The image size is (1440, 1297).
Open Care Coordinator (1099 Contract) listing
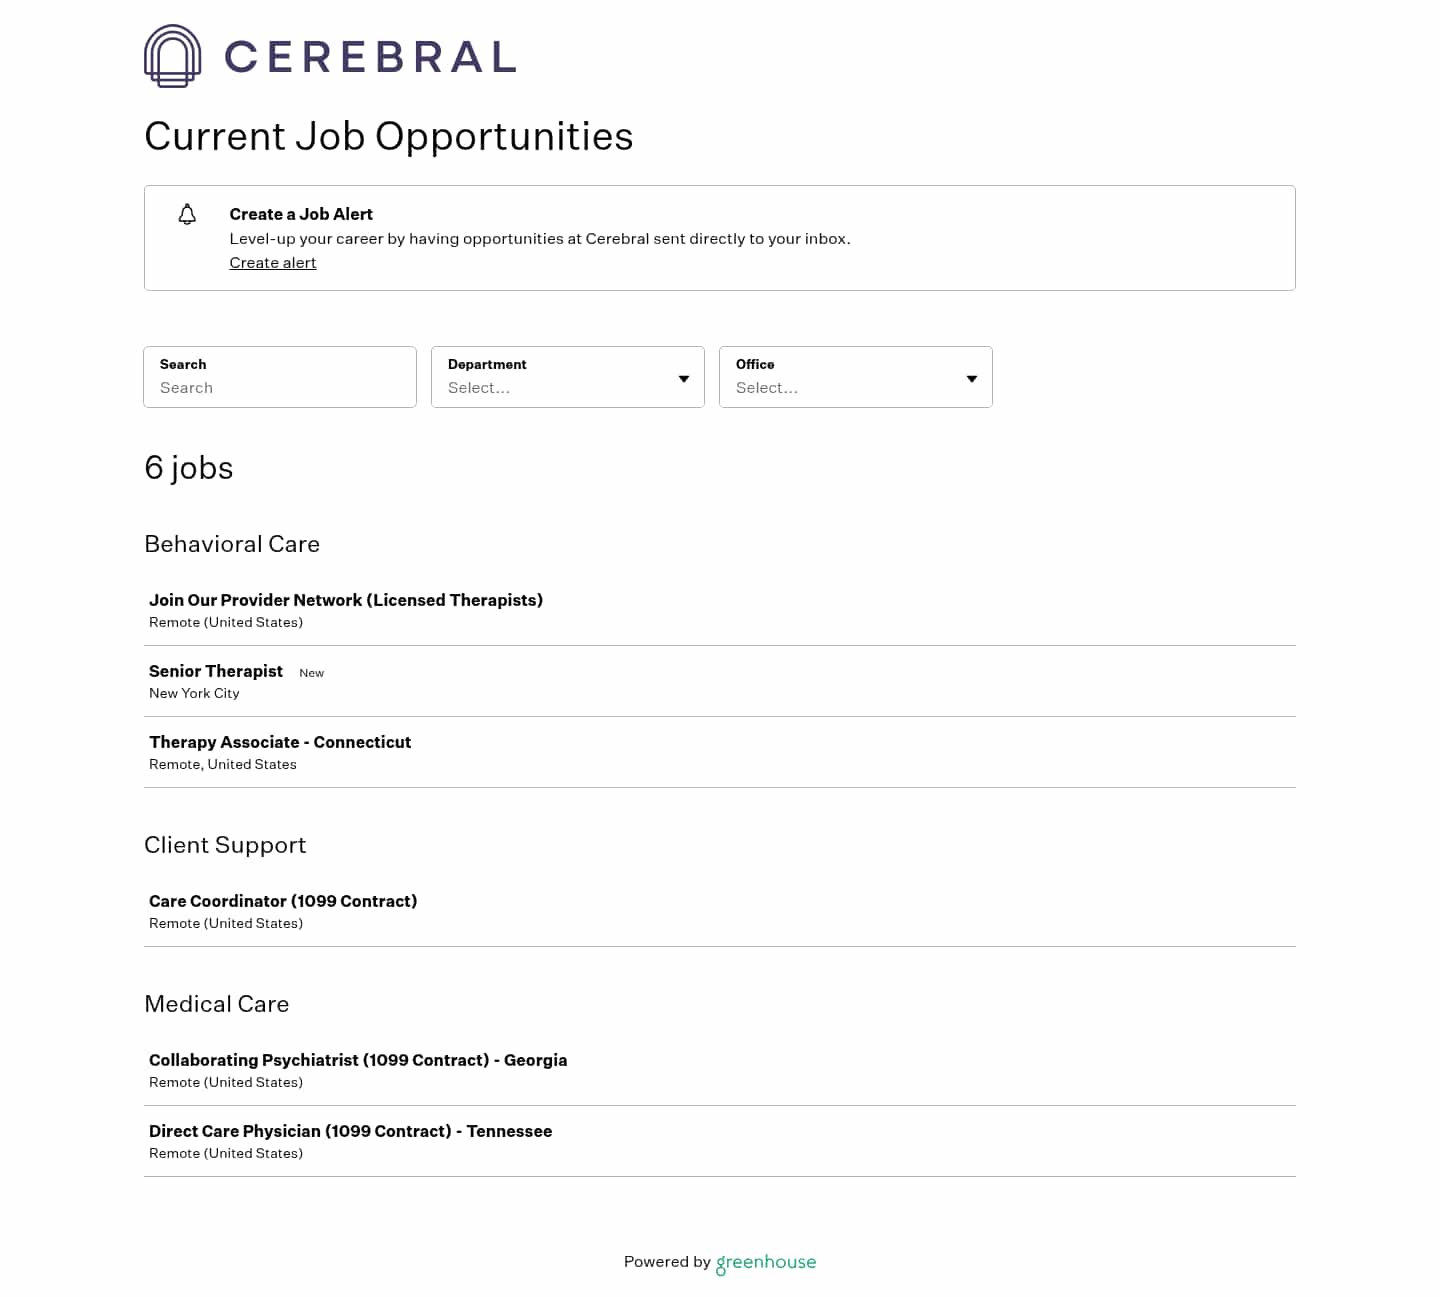283,901
